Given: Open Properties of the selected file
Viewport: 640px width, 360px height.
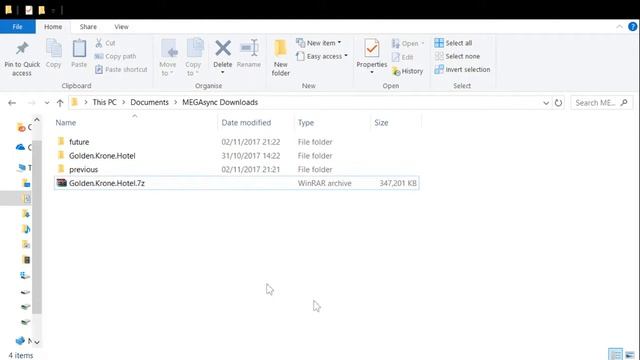Looking at the screenshot, I should point(371,53).
